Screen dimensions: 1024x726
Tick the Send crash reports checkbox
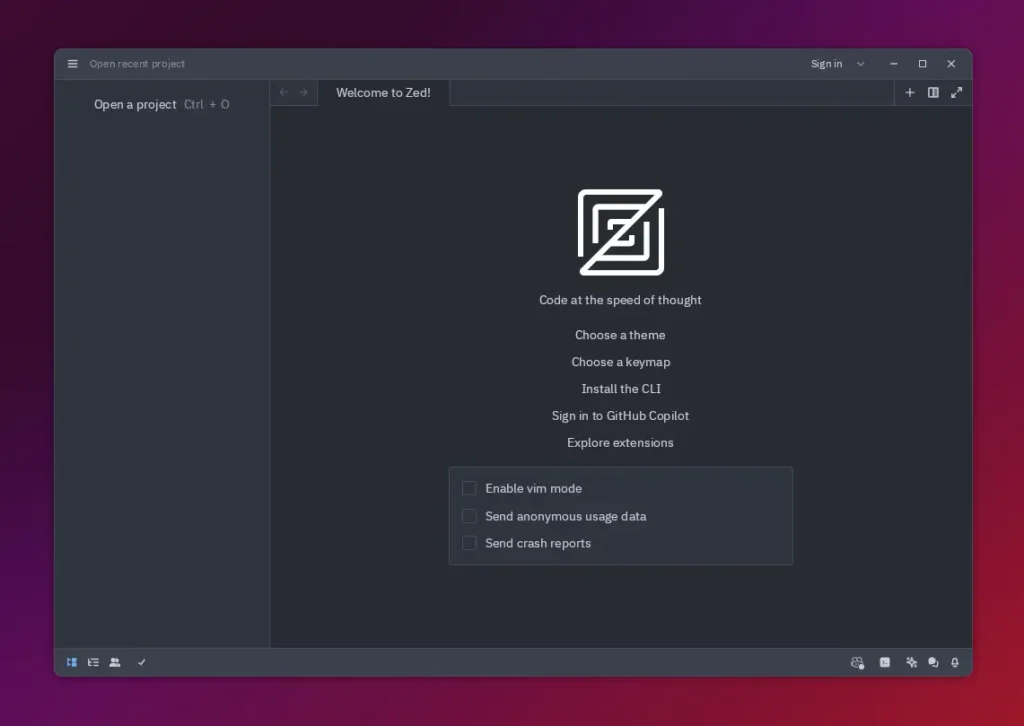tap(469, 543)
